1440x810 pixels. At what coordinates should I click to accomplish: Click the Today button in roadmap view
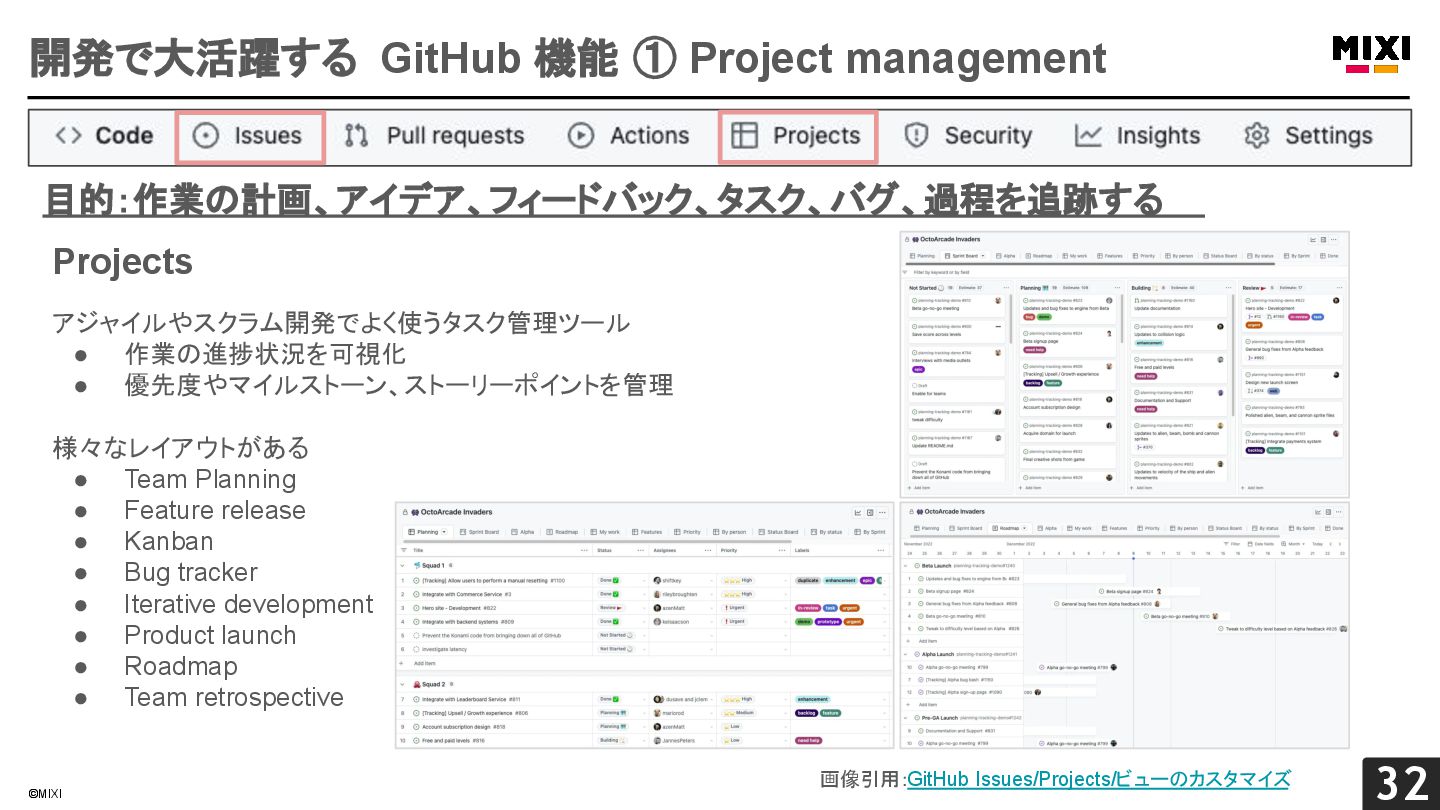(x=1317, y=544)
